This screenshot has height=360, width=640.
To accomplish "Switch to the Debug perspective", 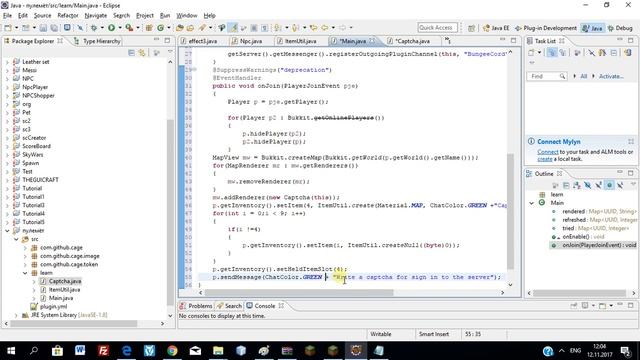I will click(620, 28).
